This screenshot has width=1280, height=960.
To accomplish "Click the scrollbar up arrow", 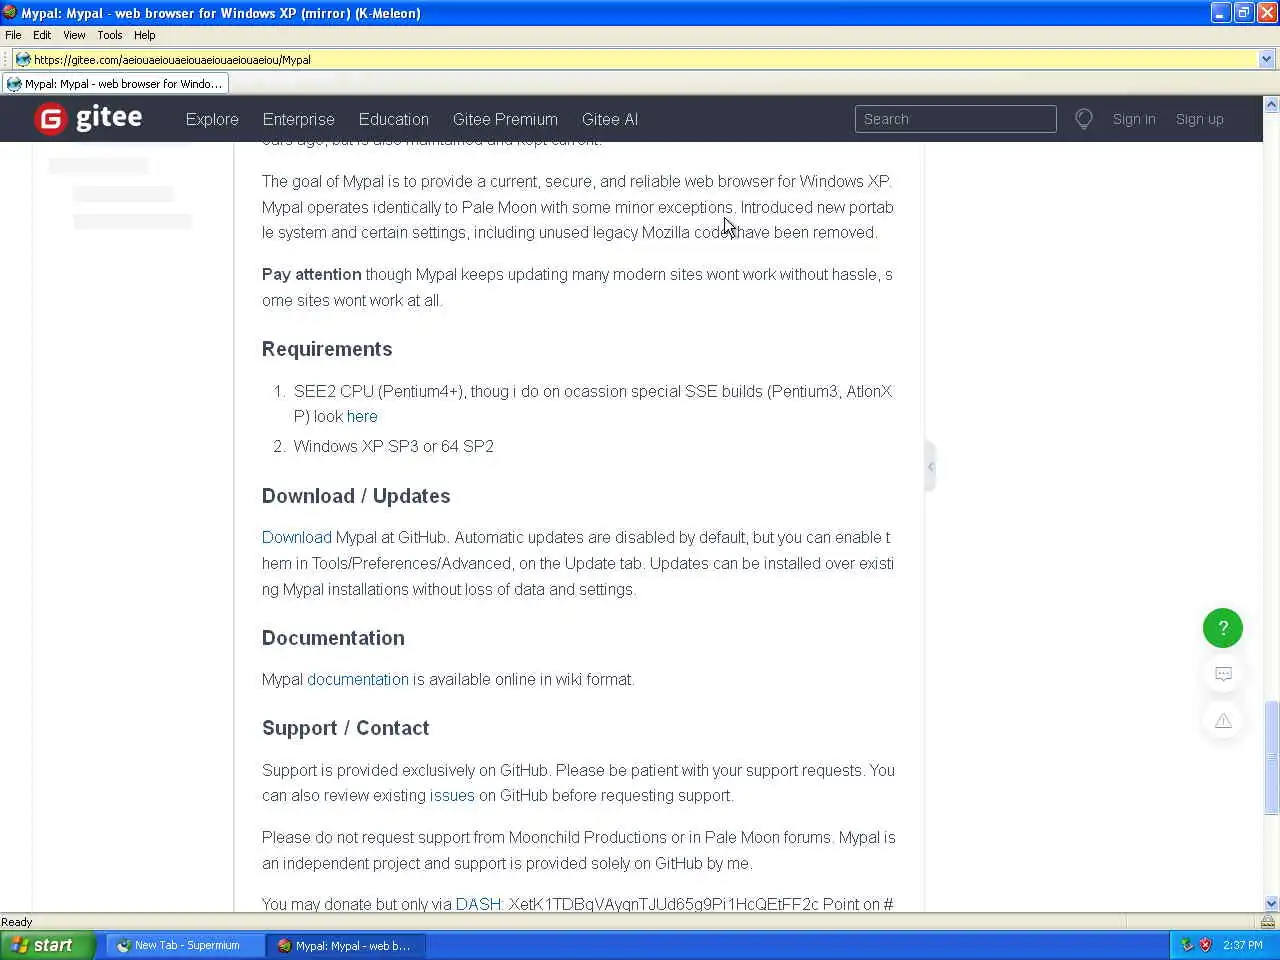I will 1271,104.
